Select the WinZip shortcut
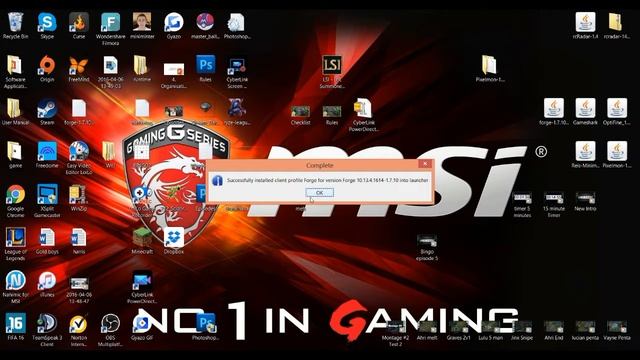Screen dimensions: 640x360 pyautogui.click(x=78, y=198)
